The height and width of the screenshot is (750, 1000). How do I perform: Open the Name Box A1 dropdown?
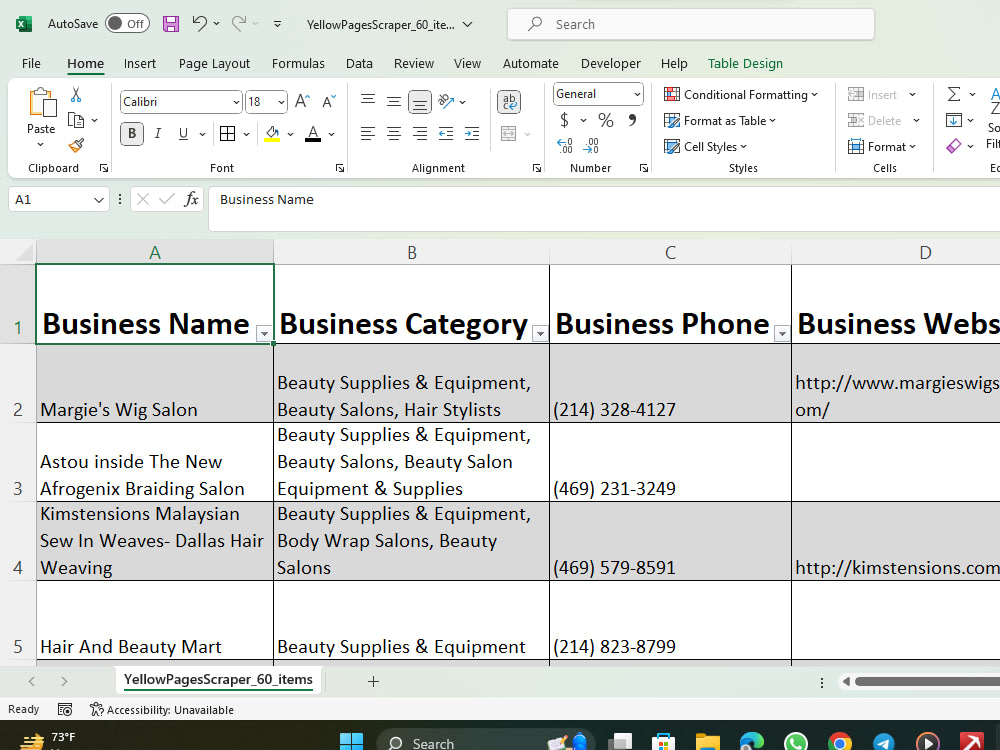pos(98,200)
